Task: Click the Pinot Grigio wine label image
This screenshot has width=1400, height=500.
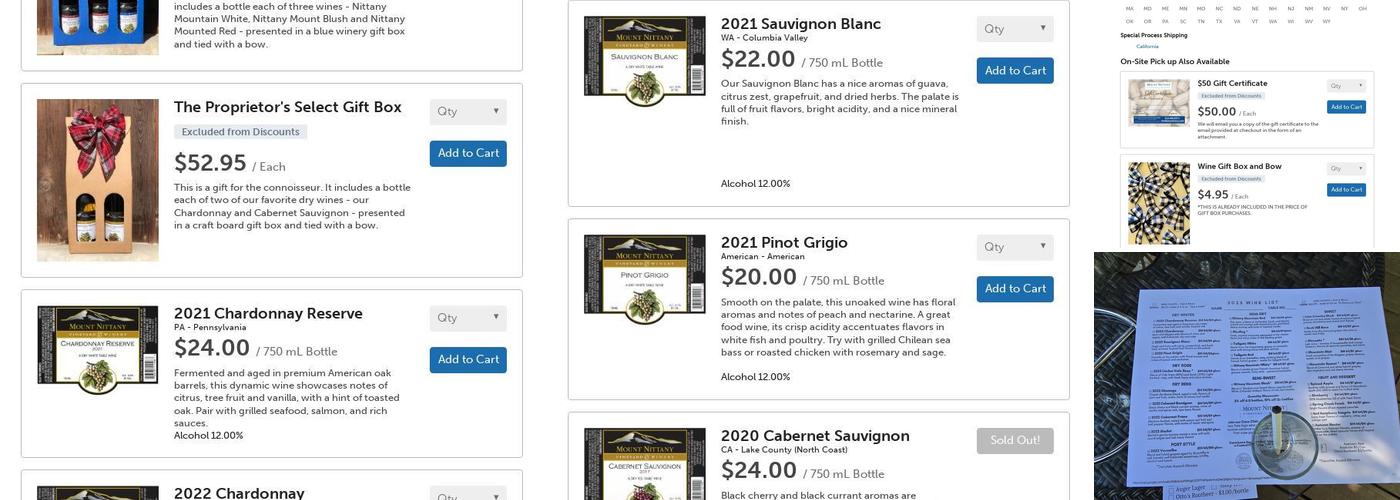Action: [644, 279]
